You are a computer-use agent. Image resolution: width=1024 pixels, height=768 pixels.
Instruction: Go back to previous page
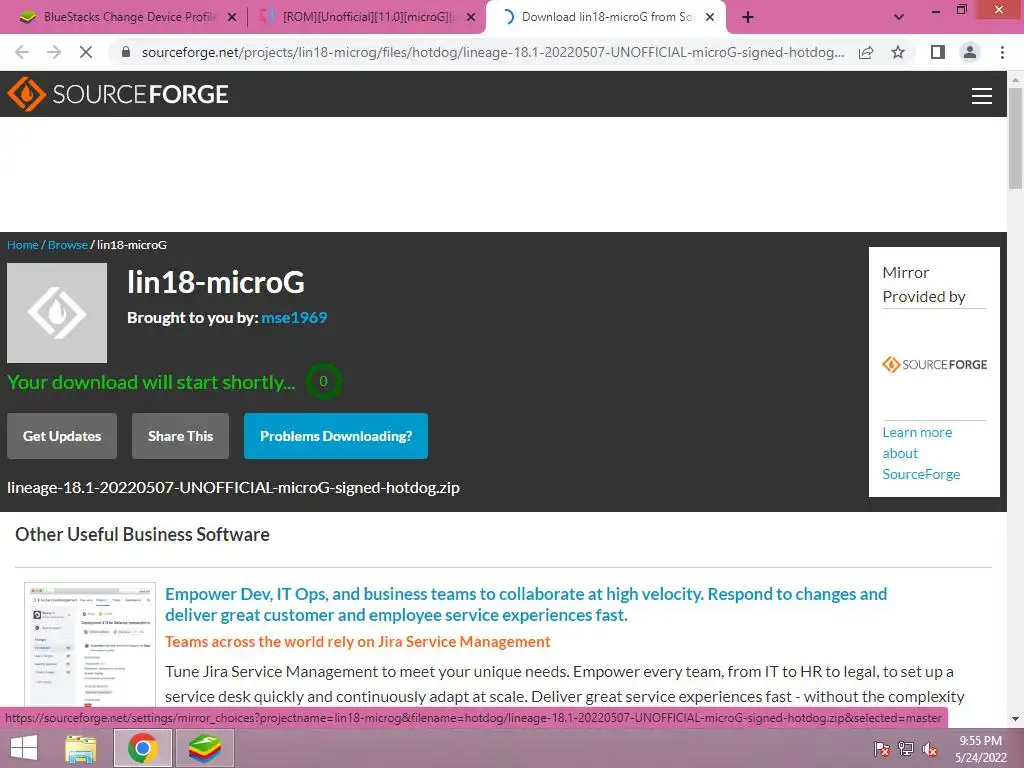tap(22, 52)
